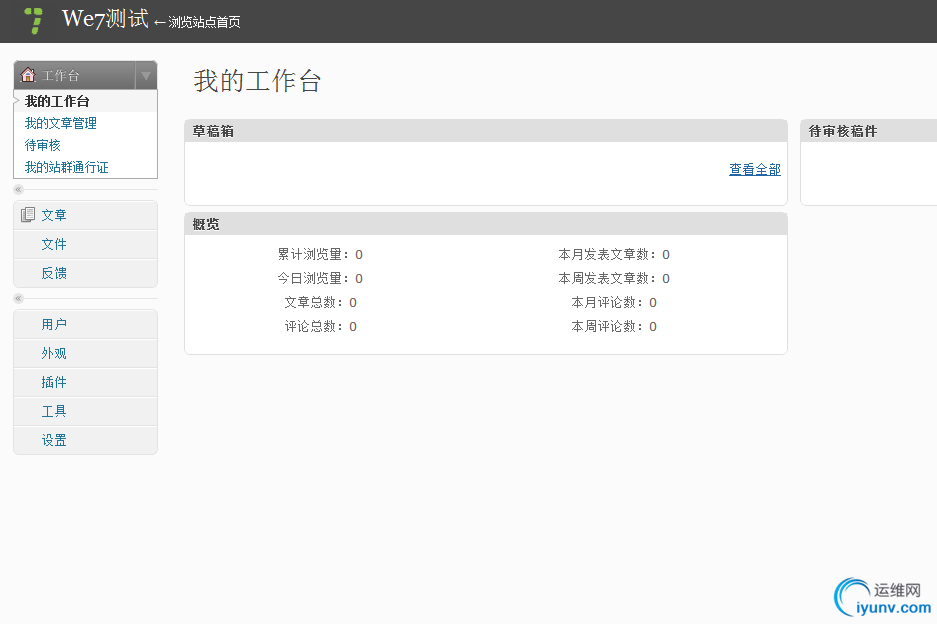Open the 设置 section in sidebar
This screenshot has width=937, height=624.
tap(54, 440)
